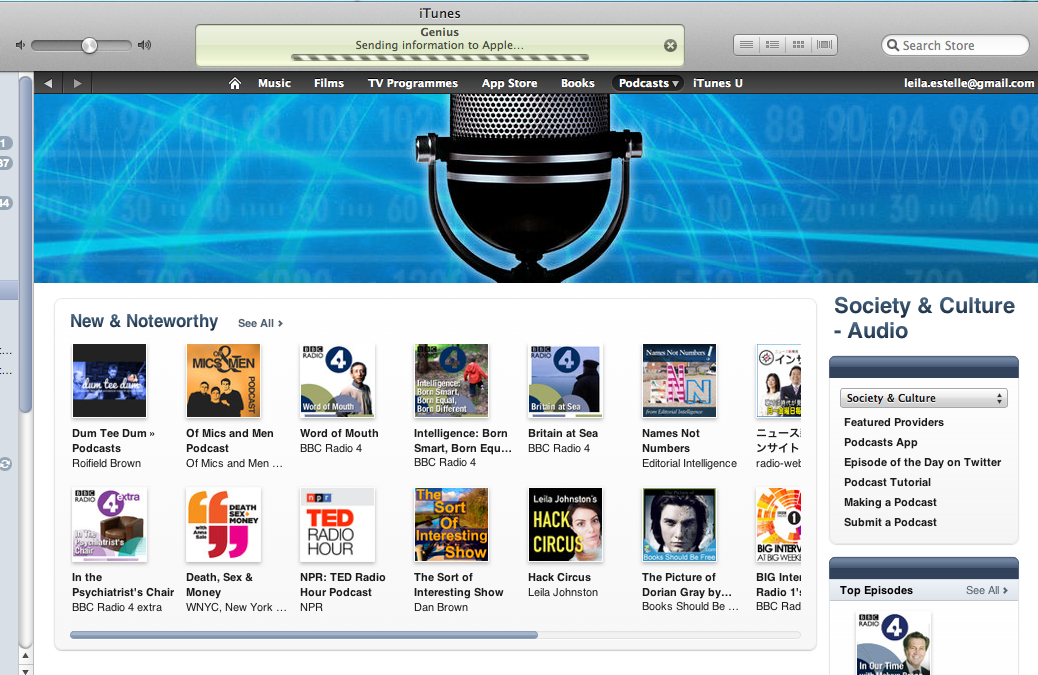Cancel Genius sending with the X icon

tap(670, 46)
